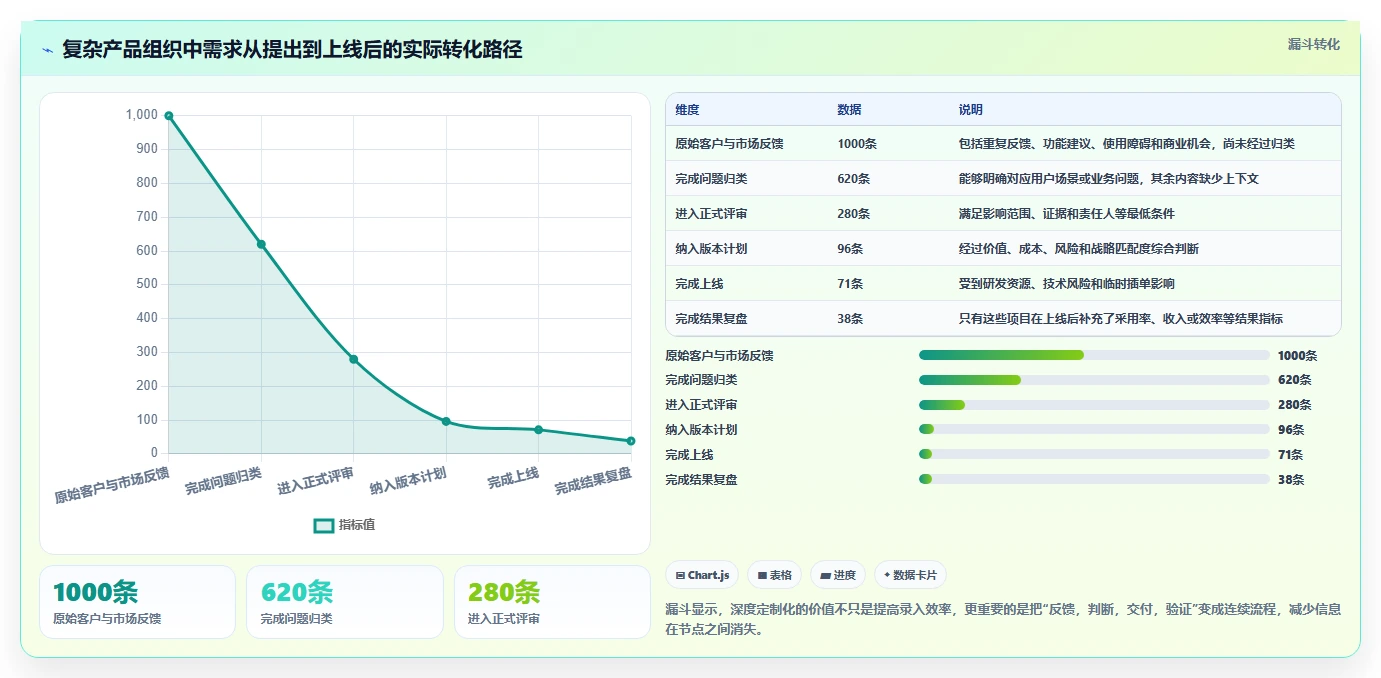Screen dimensions: 1381x678
Task: Click the 38条 cell in the table
Action: point(850,319)
